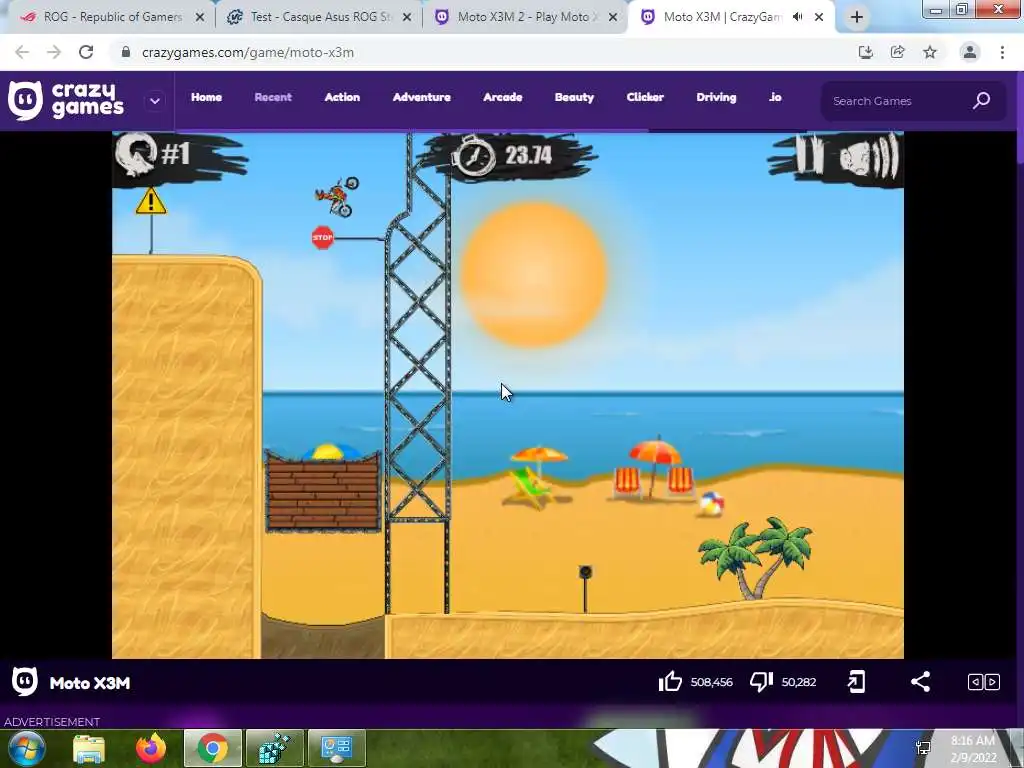This screenshot has width=1024, height=768.
Task: Open the Windows Start menu
Action: tap(26, 748)
